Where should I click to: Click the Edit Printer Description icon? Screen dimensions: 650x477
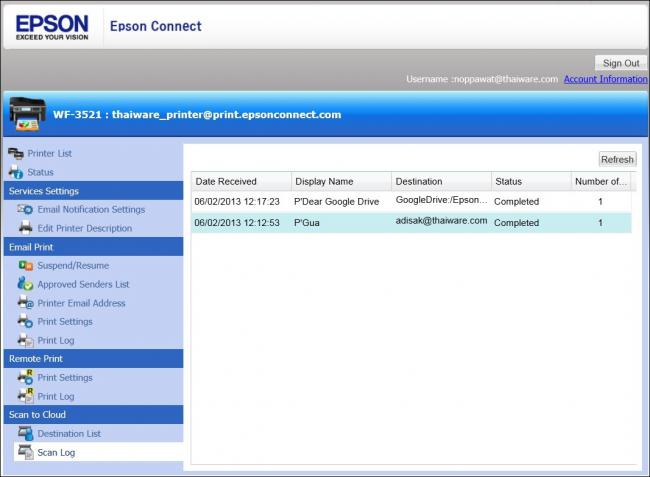click(25, 228)
